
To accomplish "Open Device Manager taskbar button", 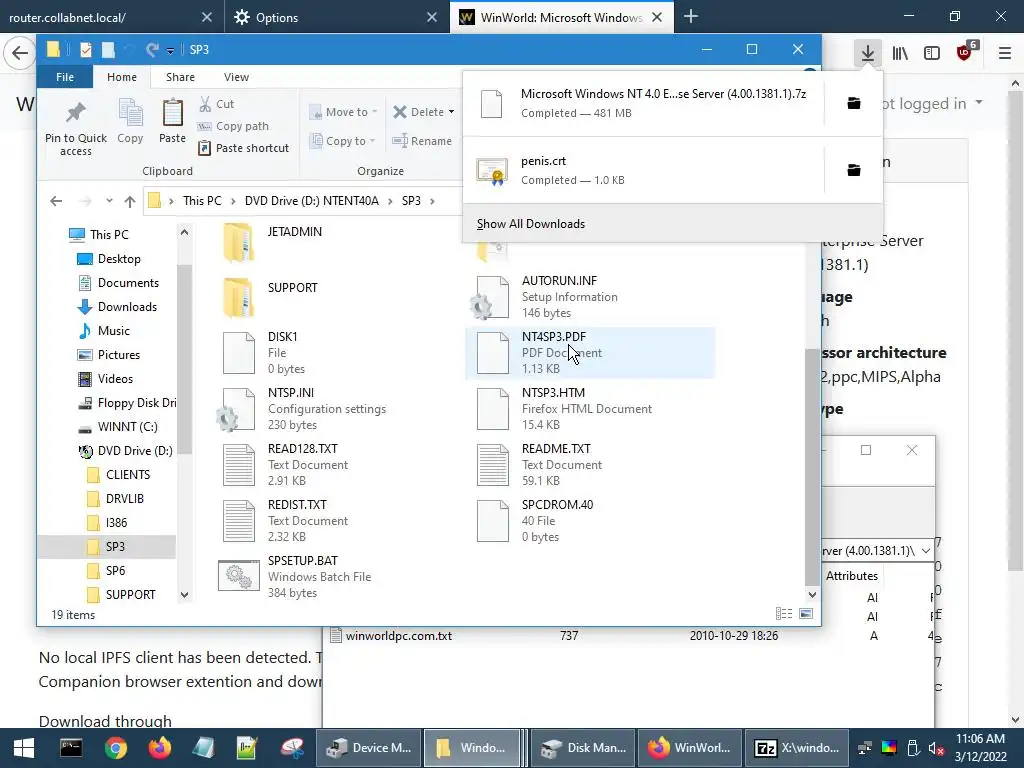I will pyautogui.click(x=369, y=748).
